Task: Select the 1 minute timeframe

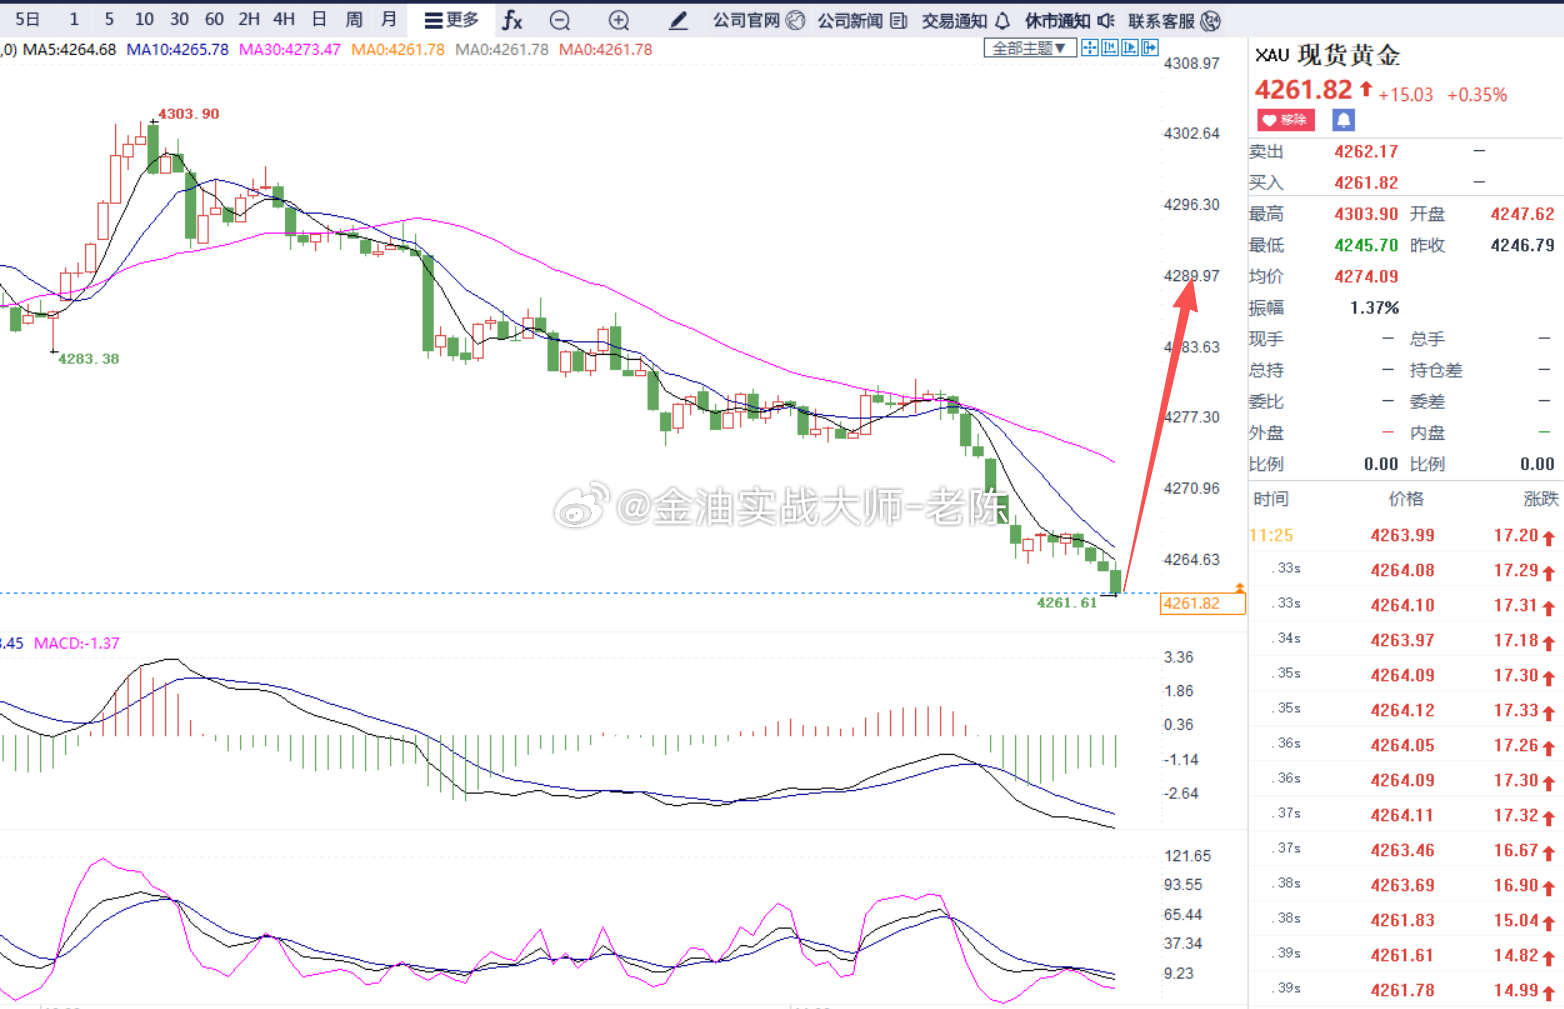Action: (74, 19)
